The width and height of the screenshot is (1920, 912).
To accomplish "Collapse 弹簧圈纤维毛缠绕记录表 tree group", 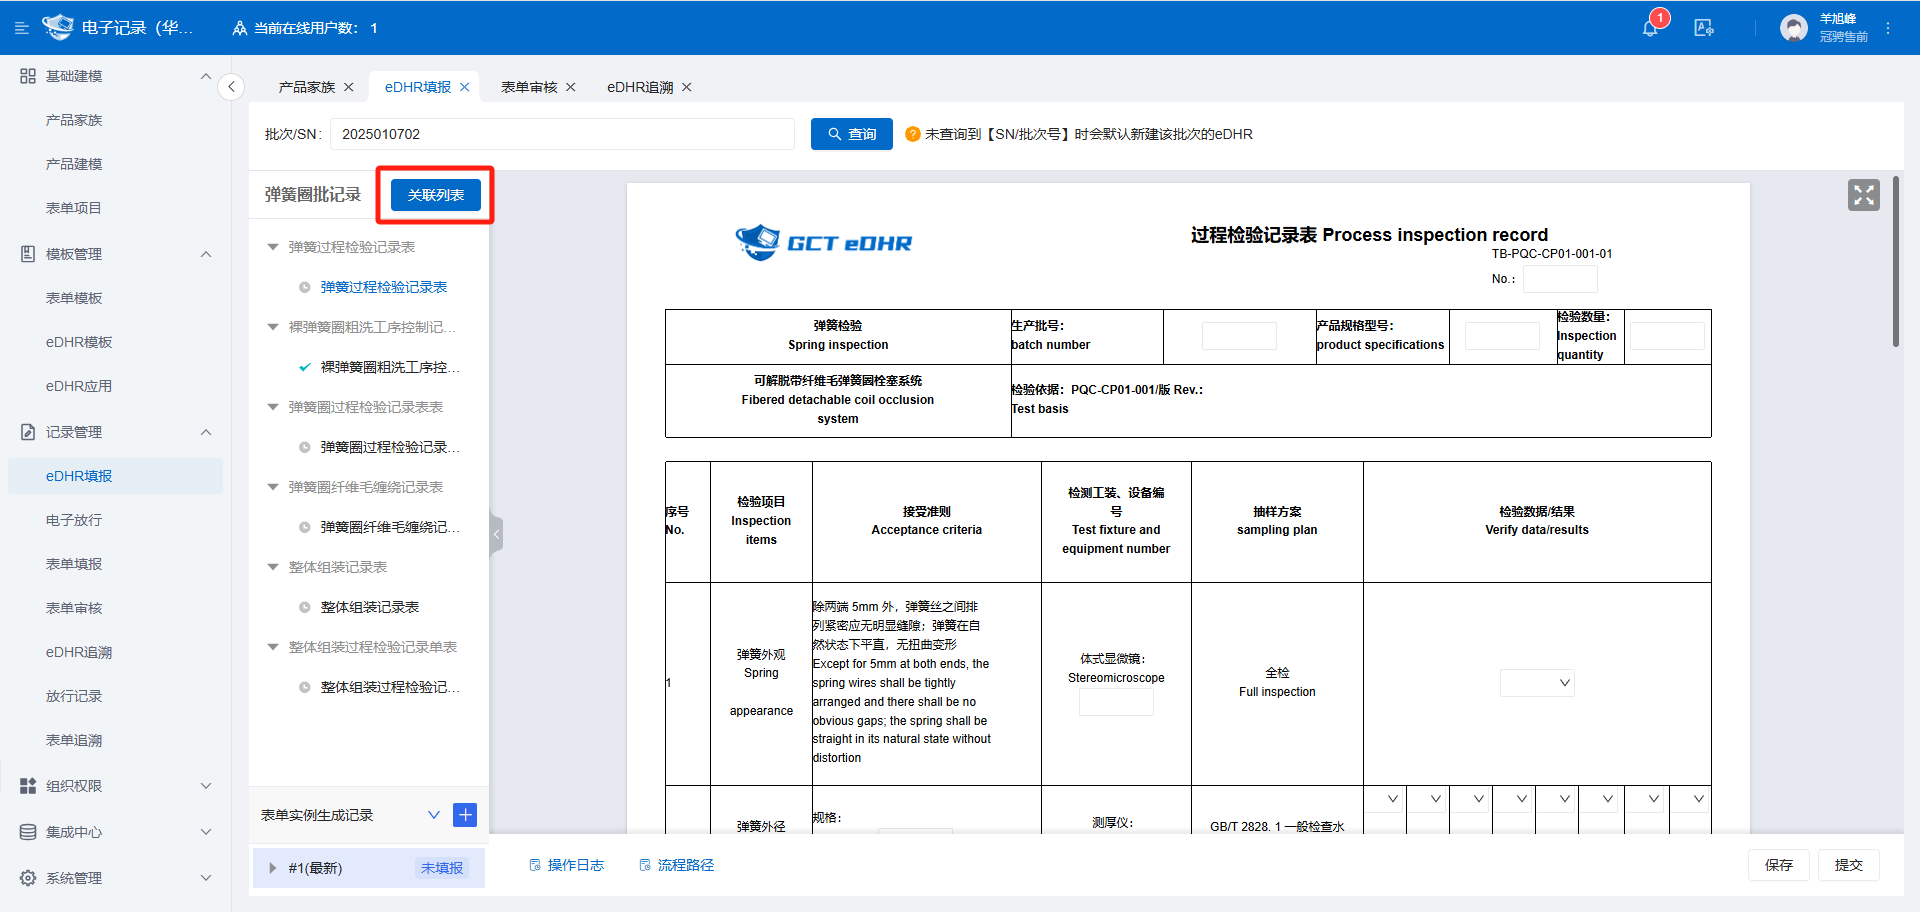I will tap(273, 487).
